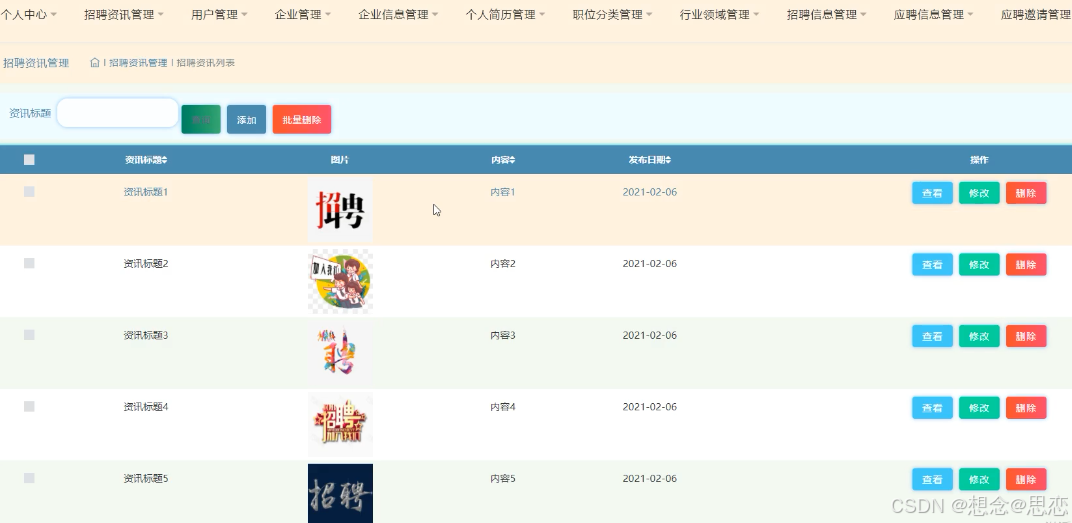Click 修改 in 资讯标题4 row
This screenshot has height=523, width=1072.
click(x=979, y=408)
